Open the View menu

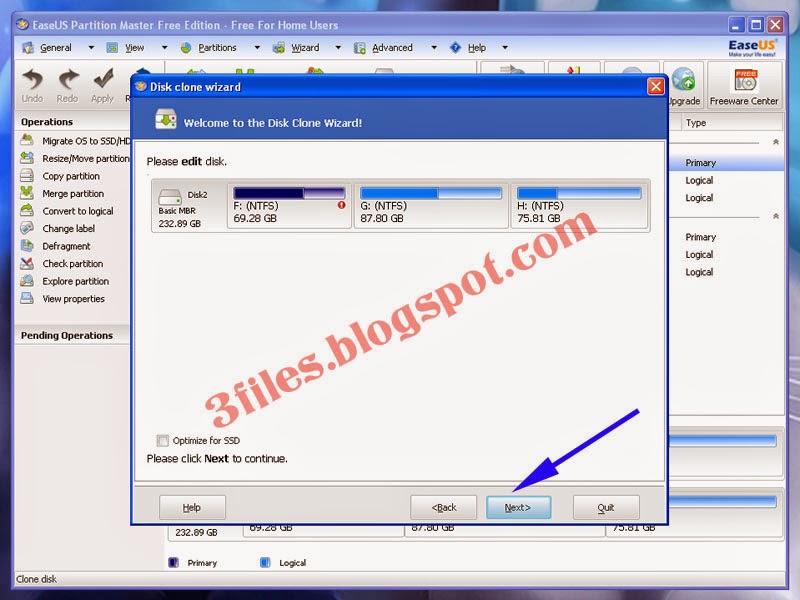pos(135,48)
